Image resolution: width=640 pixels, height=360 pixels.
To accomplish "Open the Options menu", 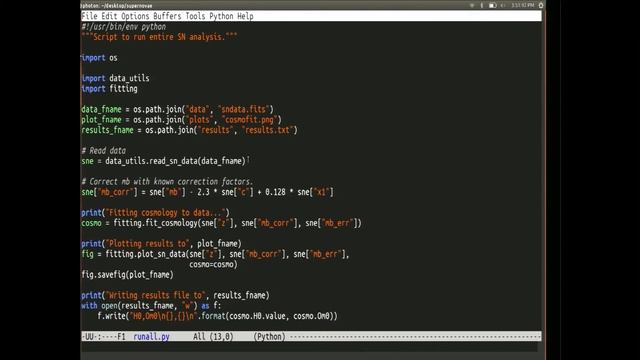I will tap(135, 16).
